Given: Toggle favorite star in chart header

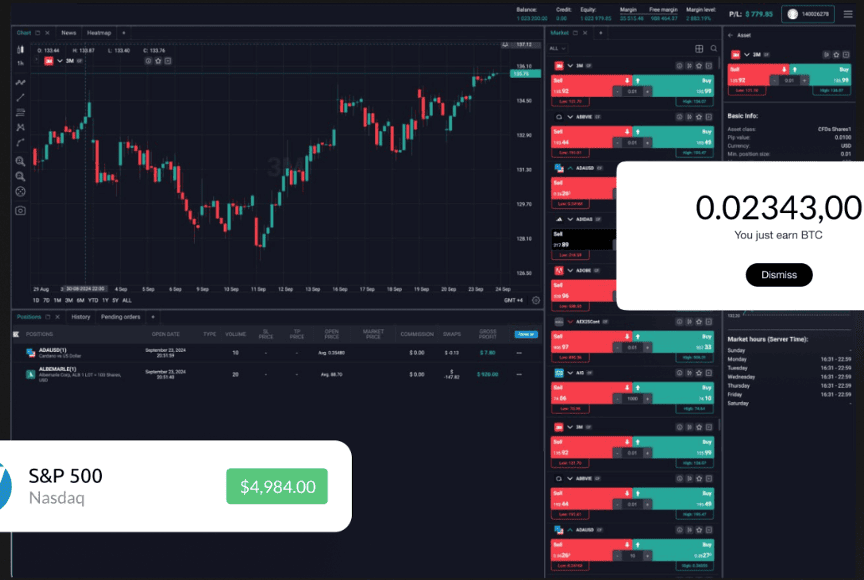Looking at the screenshot, I should pyautogui.click(x=158, y=61).
